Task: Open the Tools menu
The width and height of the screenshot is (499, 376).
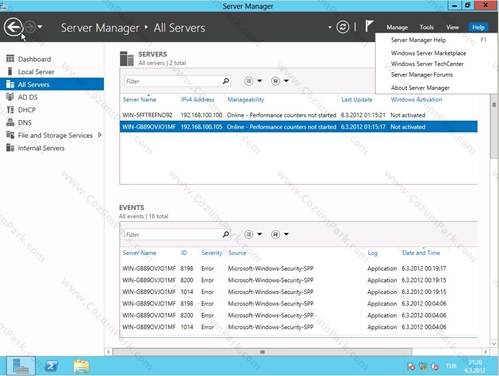Action: [427, 27]
